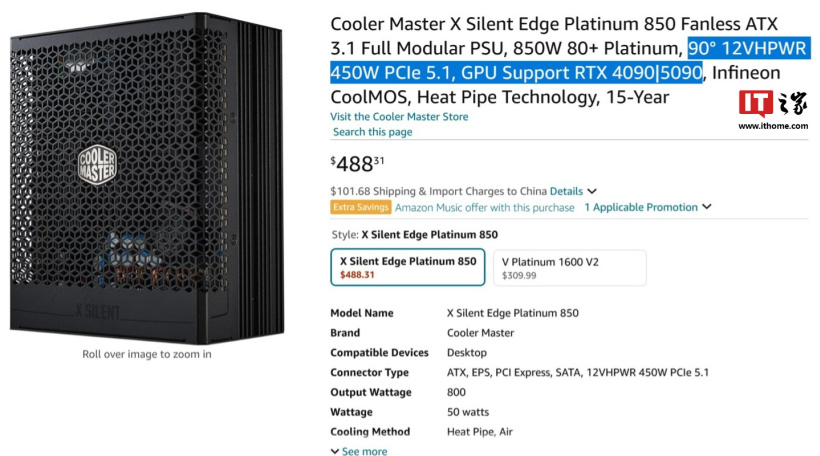Click the 1 Applicable Promotion text
This screenshot has height=456, width=820.
coord(640,207)
